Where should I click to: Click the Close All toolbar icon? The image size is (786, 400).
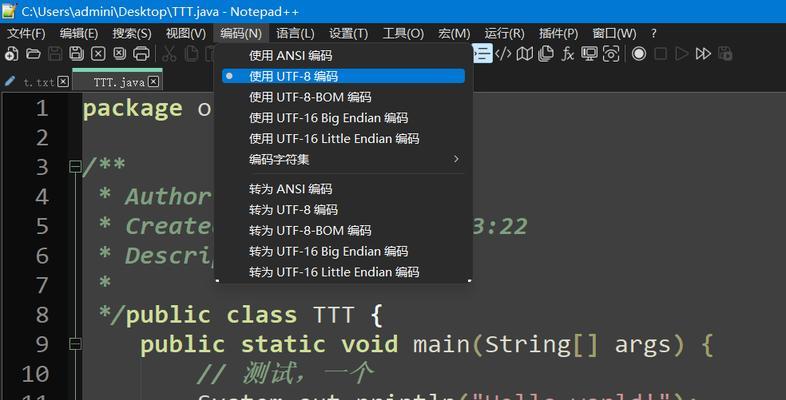(119, 54)
